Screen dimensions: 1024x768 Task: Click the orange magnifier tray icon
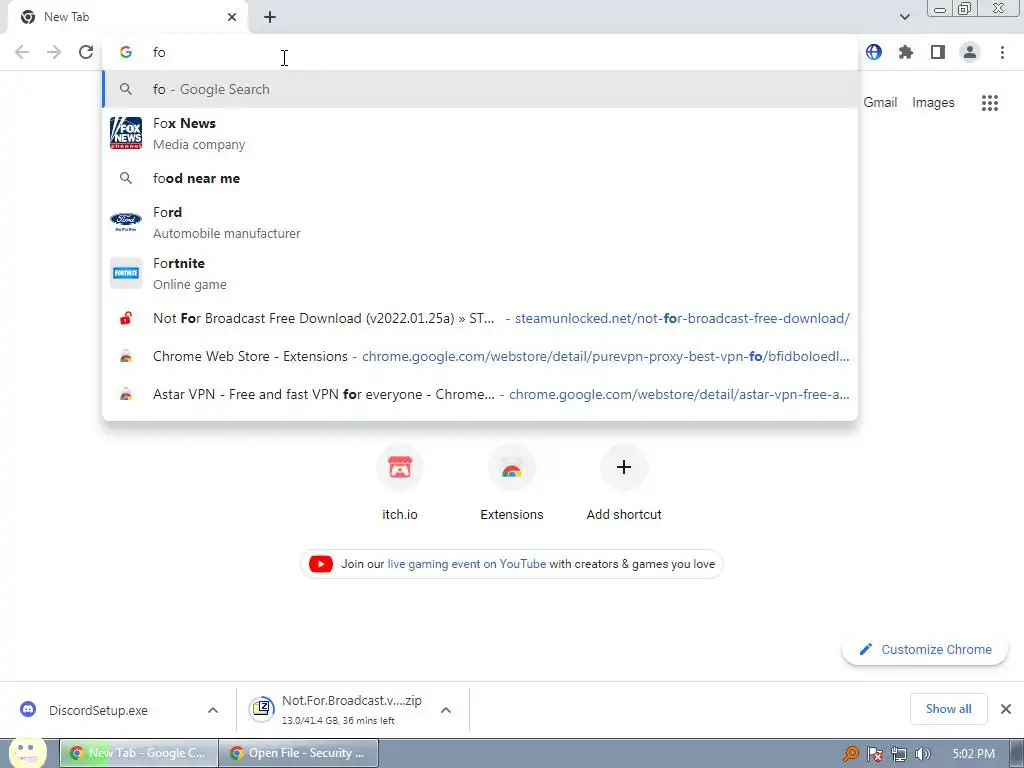[x=850, y=754]
